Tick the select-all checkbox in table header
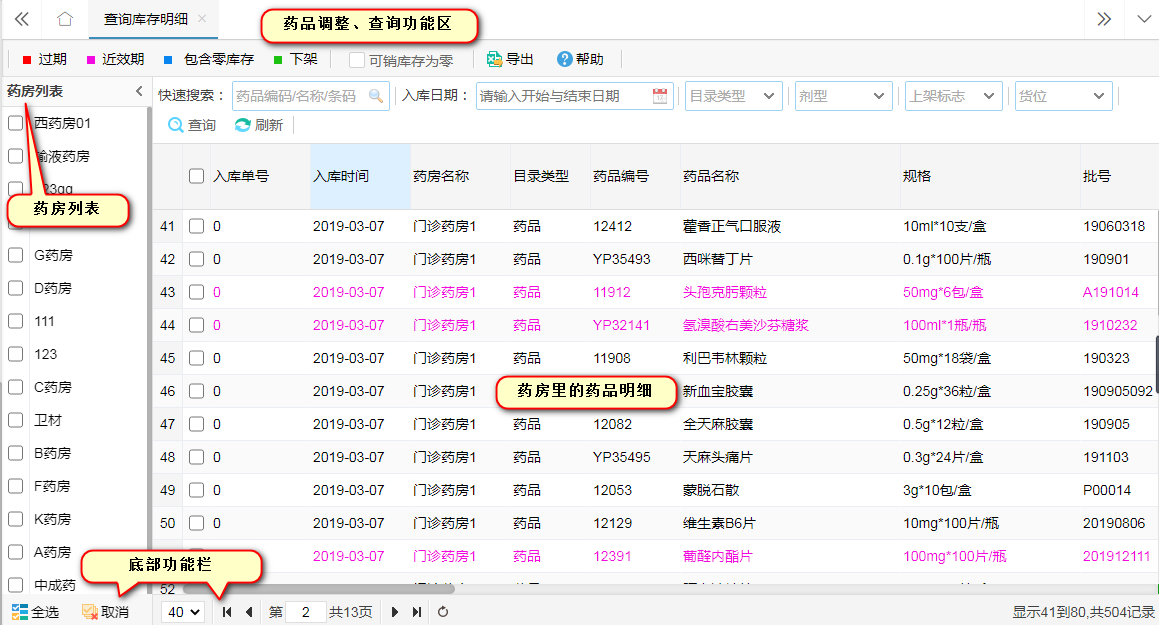The width and height of the screenshot is (1159, 625). tap(197, 176)
